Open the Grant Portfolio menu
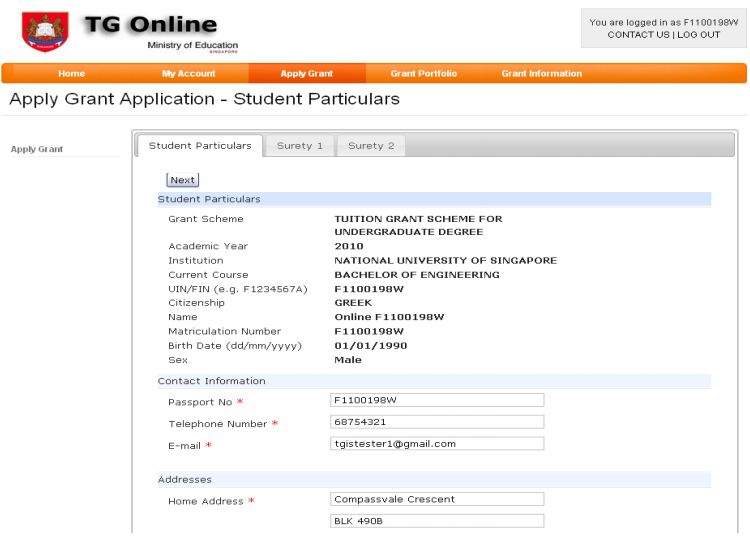Image resolution: width=750 pixels, height=541 pixels. (423, 74)
